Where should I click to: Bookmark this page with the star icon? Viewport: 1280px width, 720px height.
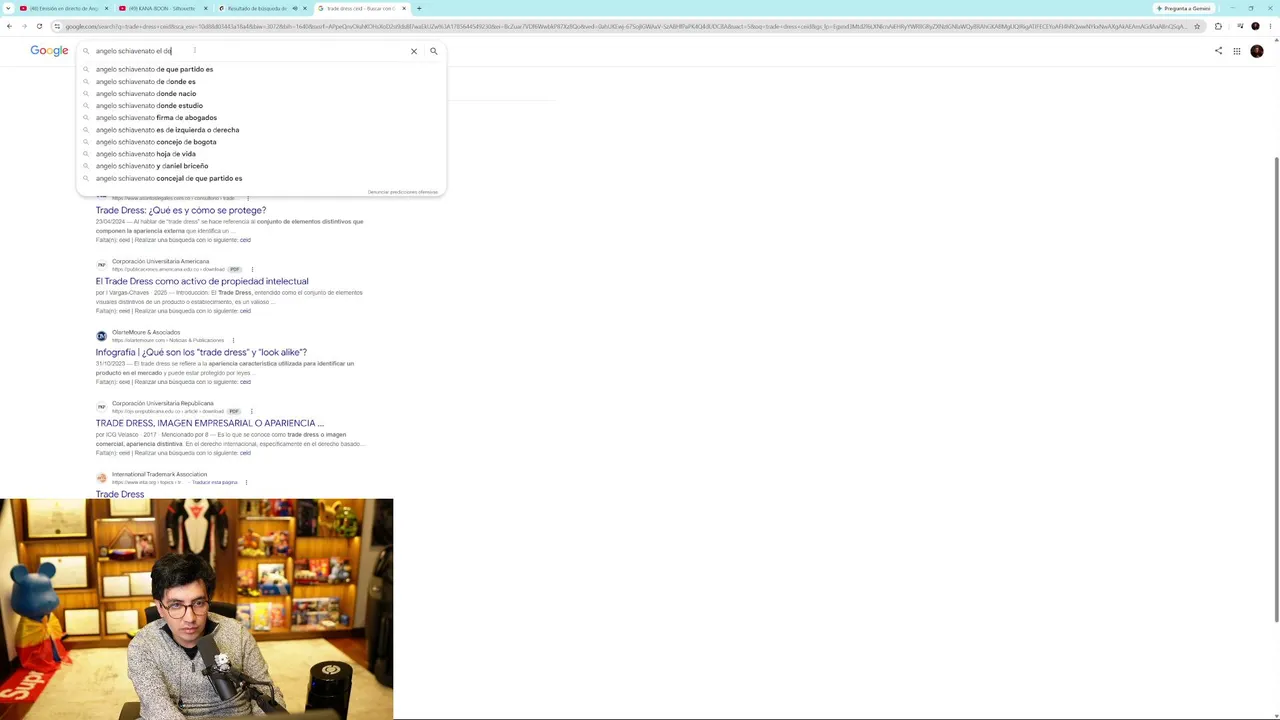tap(1197, 26)
